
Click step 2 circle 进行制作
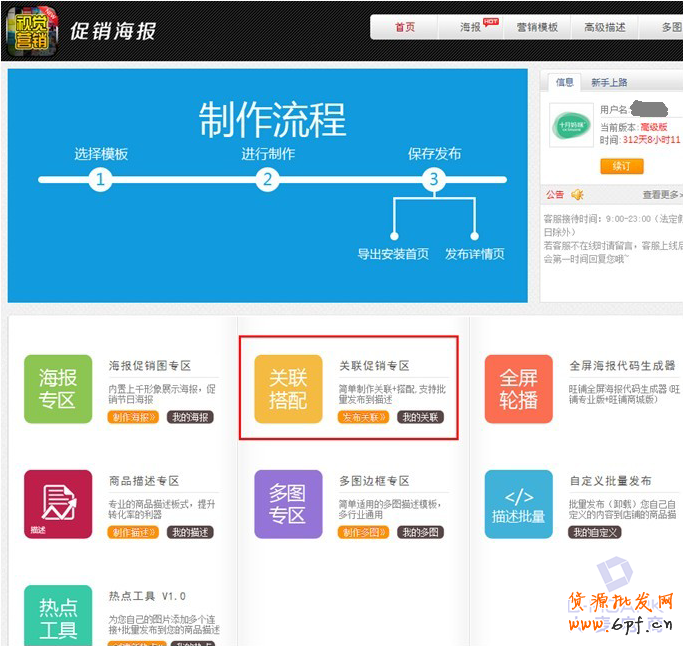[267, 179]
